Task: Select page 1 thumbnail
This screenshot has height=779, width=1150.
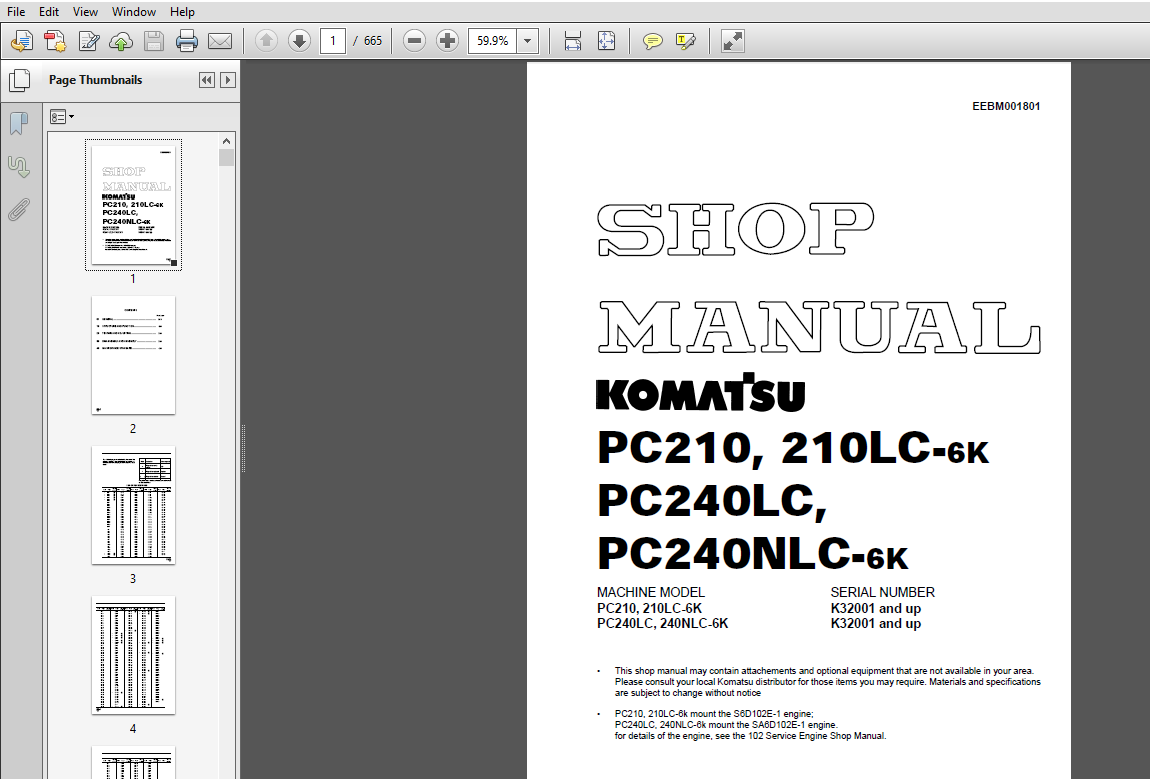Action: point(133,204)
